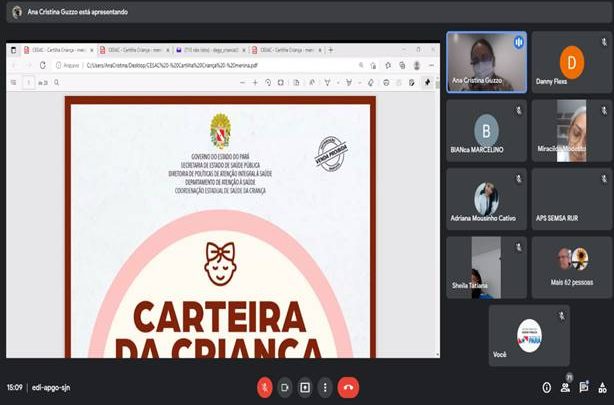Select the PDF highlight tool
This screenshot has width=614, height=405.
click(x=349, y=83)
